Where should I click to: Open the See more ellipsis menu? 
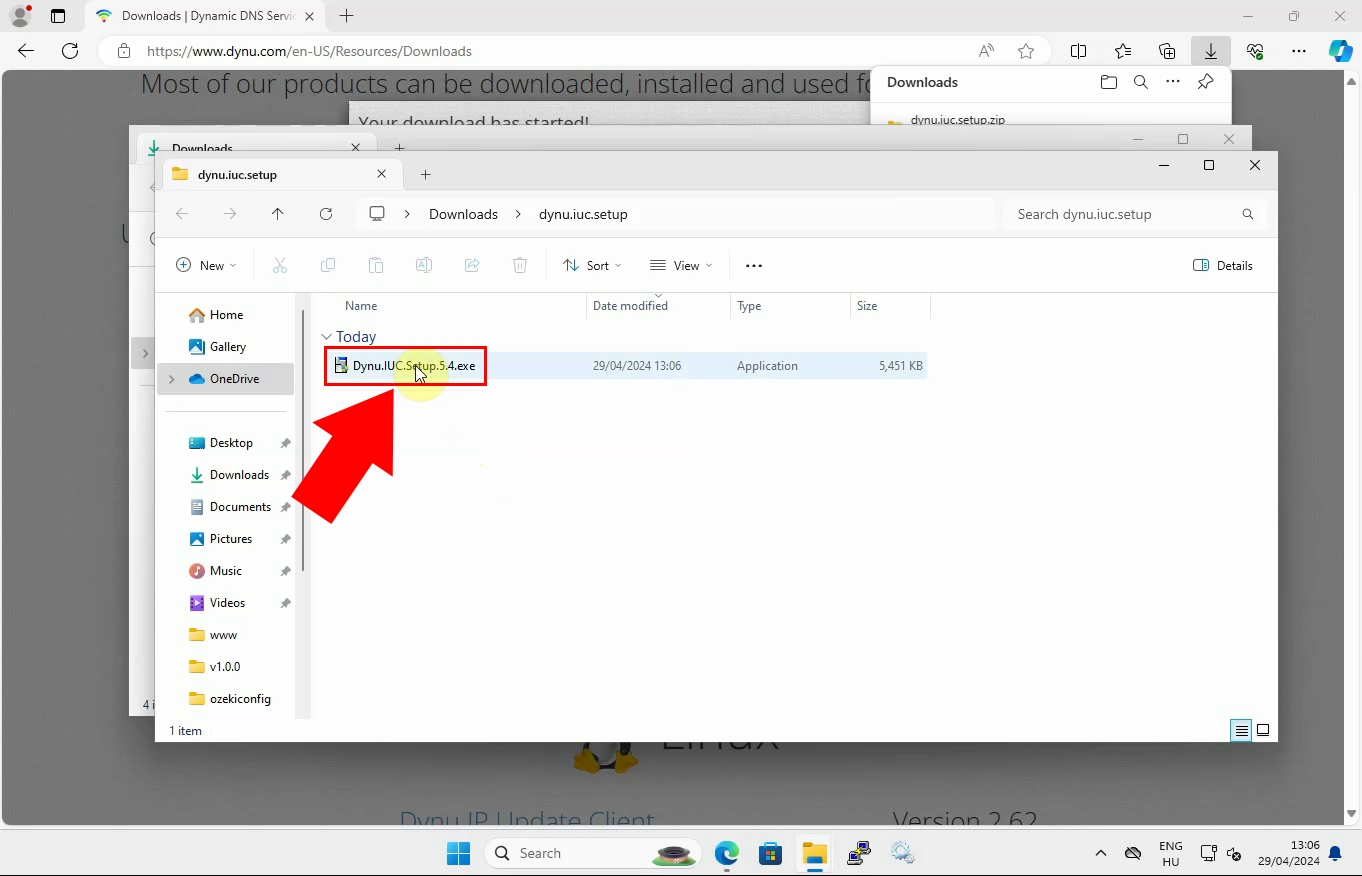pos(754,265)
